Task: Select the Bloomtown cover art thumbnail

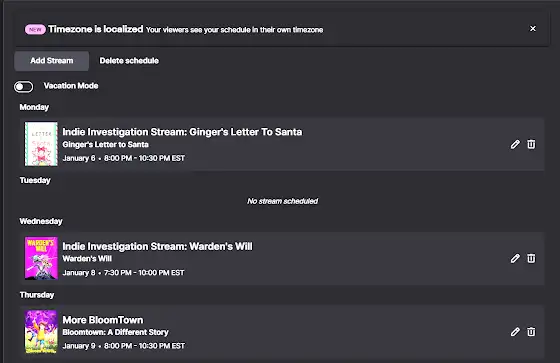Action: pyautogui.click(x=41, y=332)
